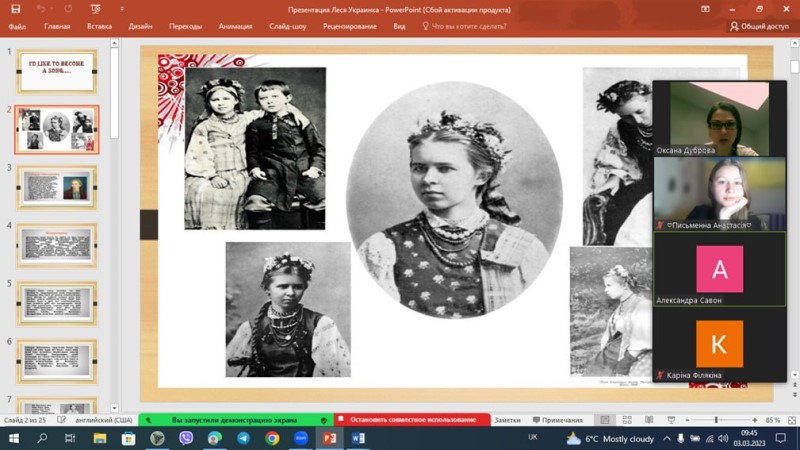
Task: Select the photo of two children on the slide
Action: [255, 148]
